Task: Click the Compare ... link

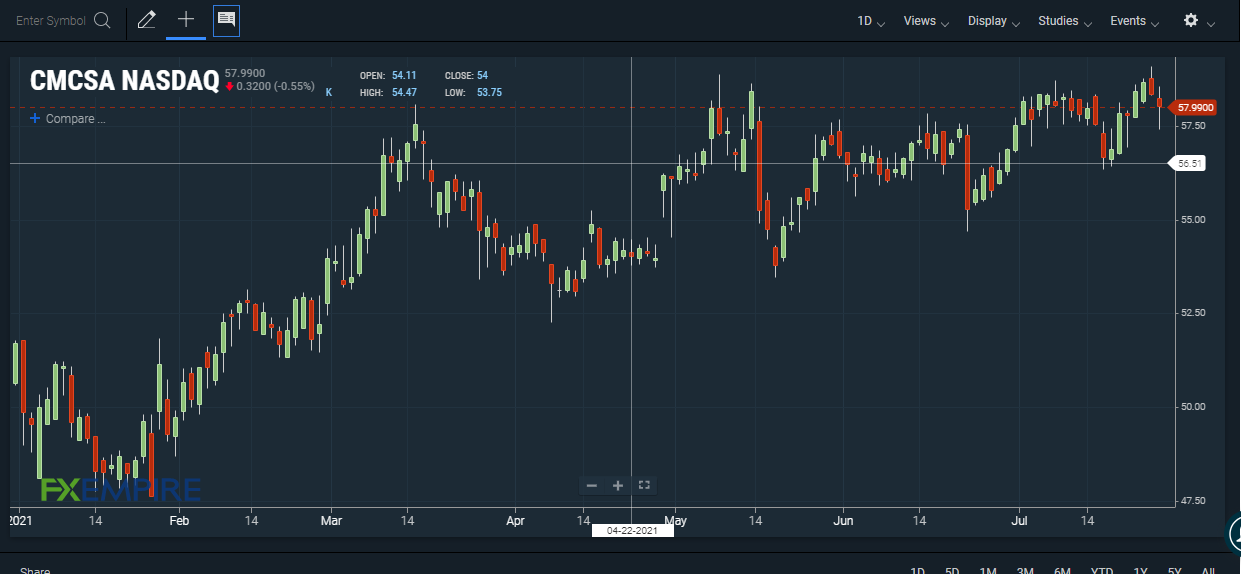Action: pyautogui.click(x=76, y=119)
